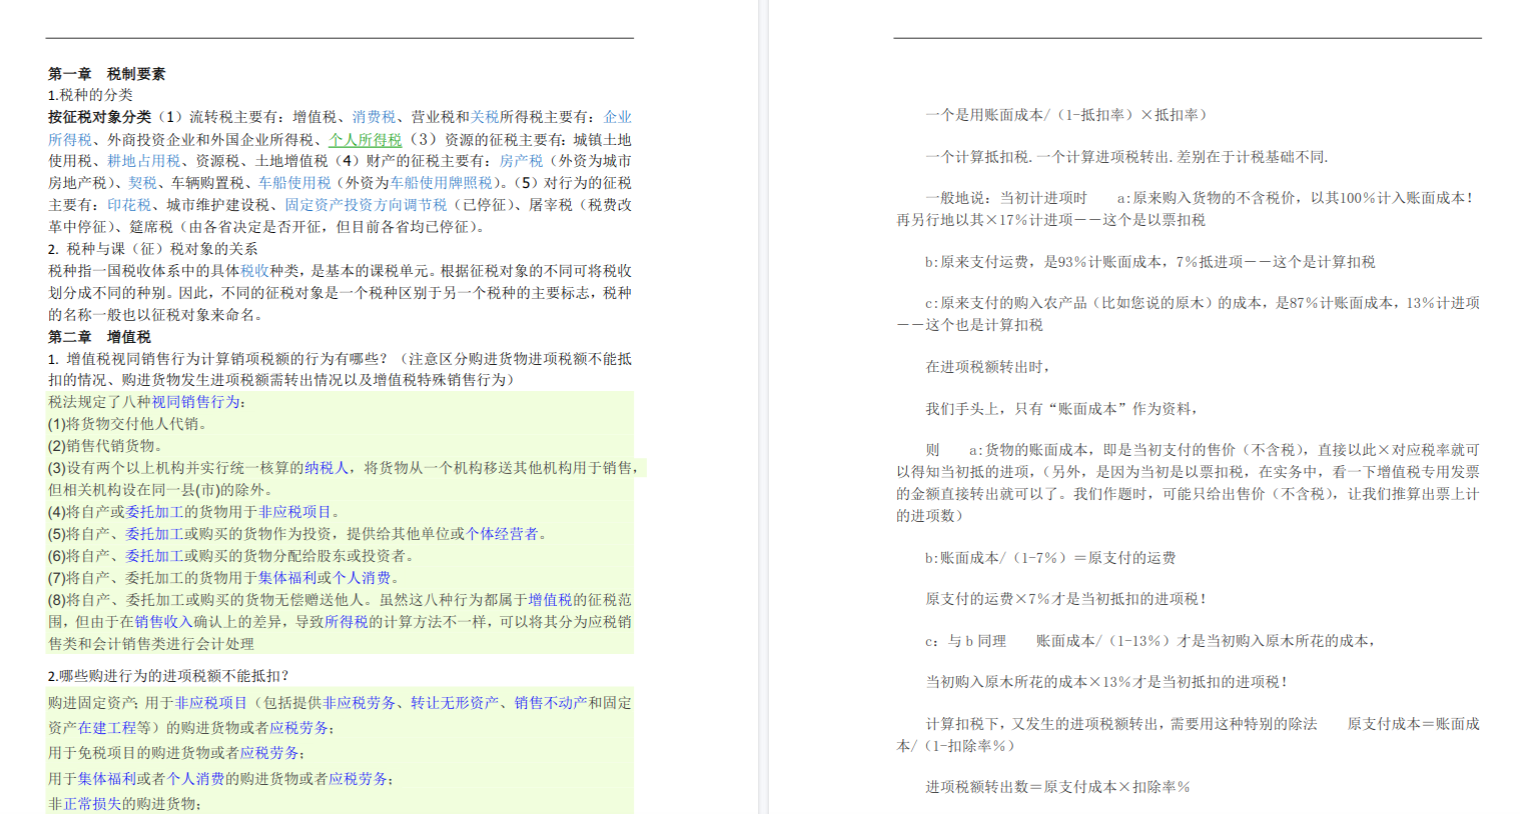Follow the 销售不动产 hyperlink
Viewport: 1520px width, 814px height.
[x=551, y=703]
